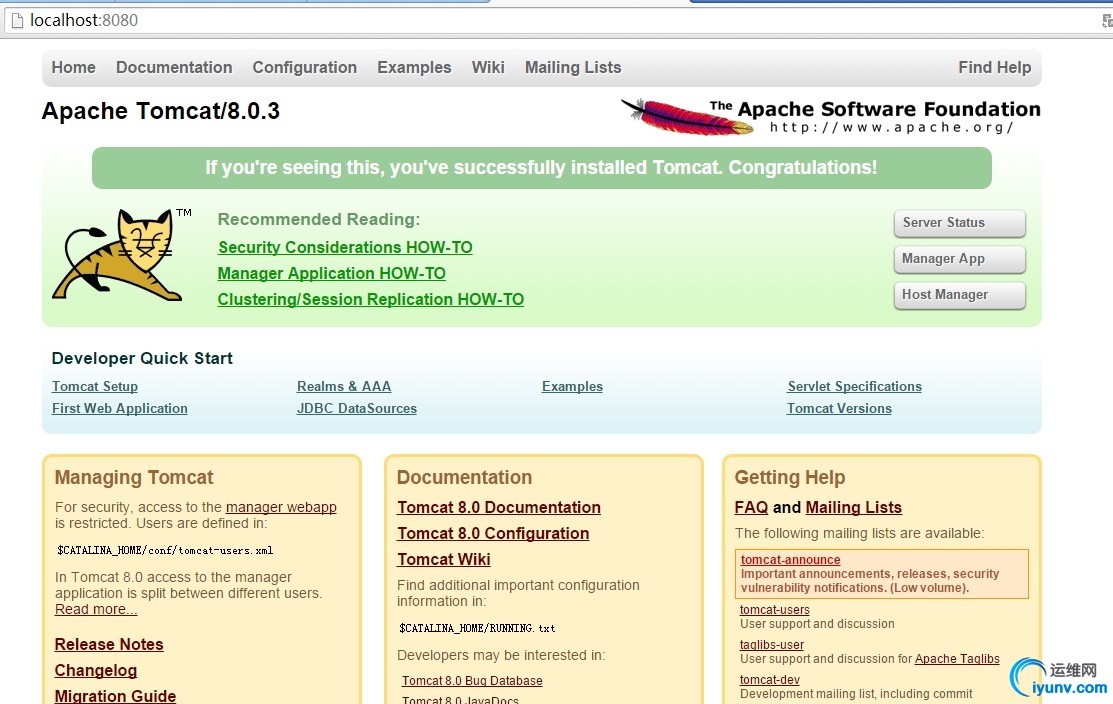Open the tomcat-announce mailing list link
Viewport: 1113px width, 704px height.
coord(790,560)
